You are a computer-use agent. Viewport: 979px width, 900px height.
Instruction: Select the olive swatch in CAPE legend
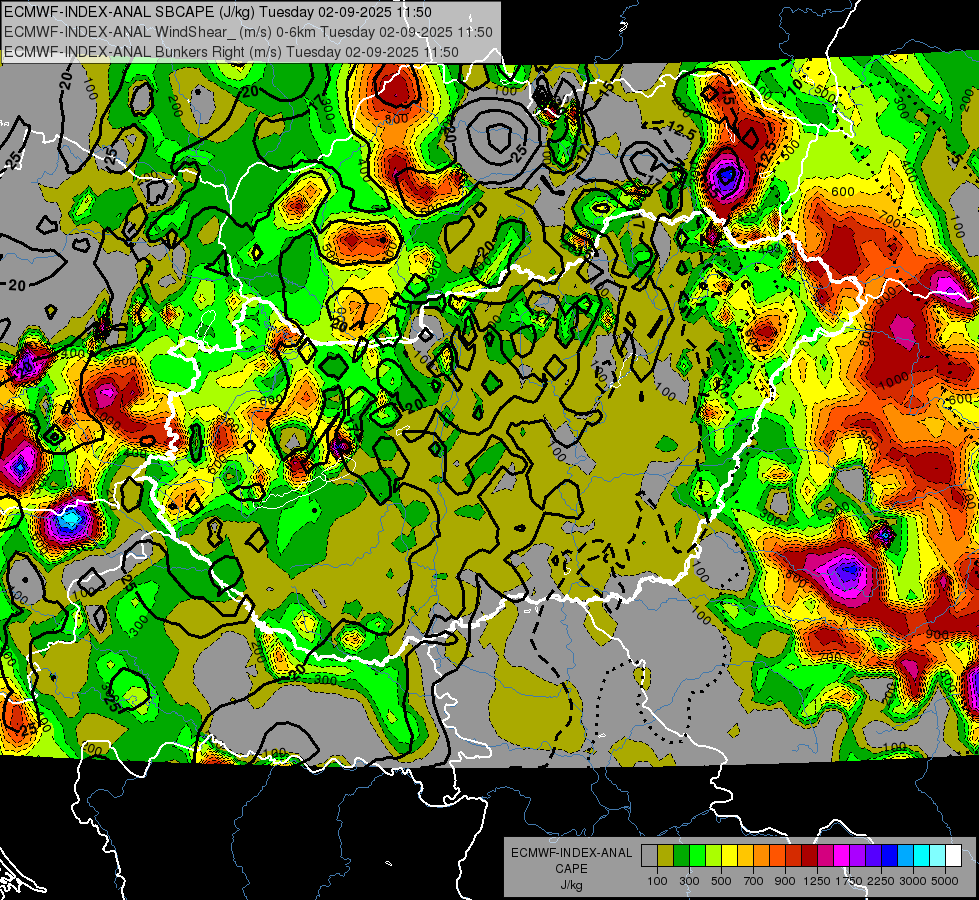pyautogui.click(x=665, y=856)
